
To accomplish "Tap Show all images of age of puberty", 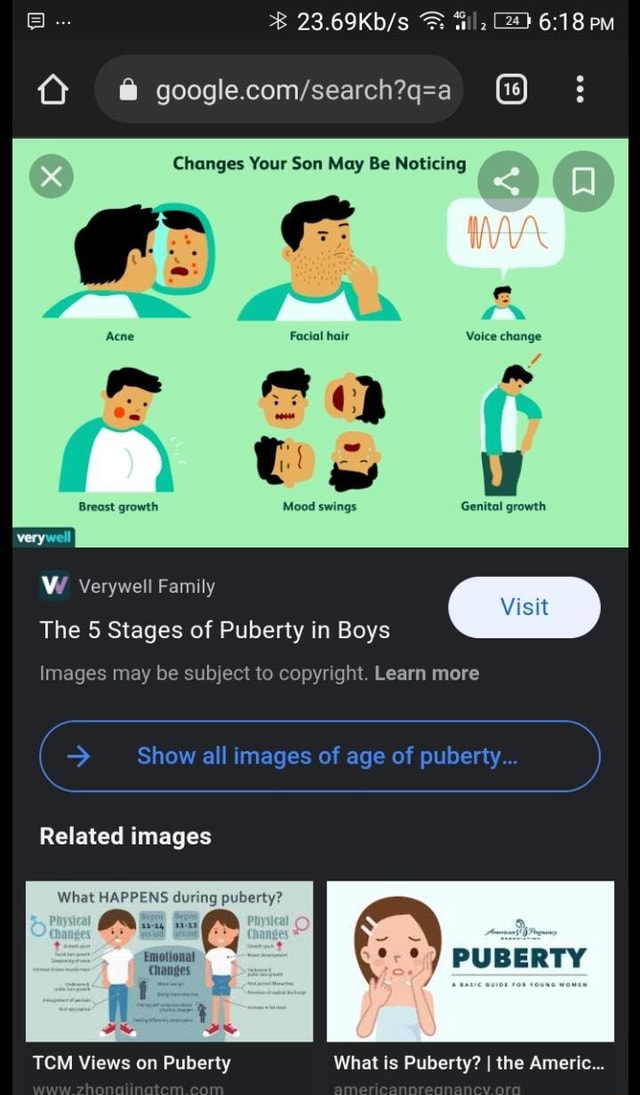I will [319, 756].
